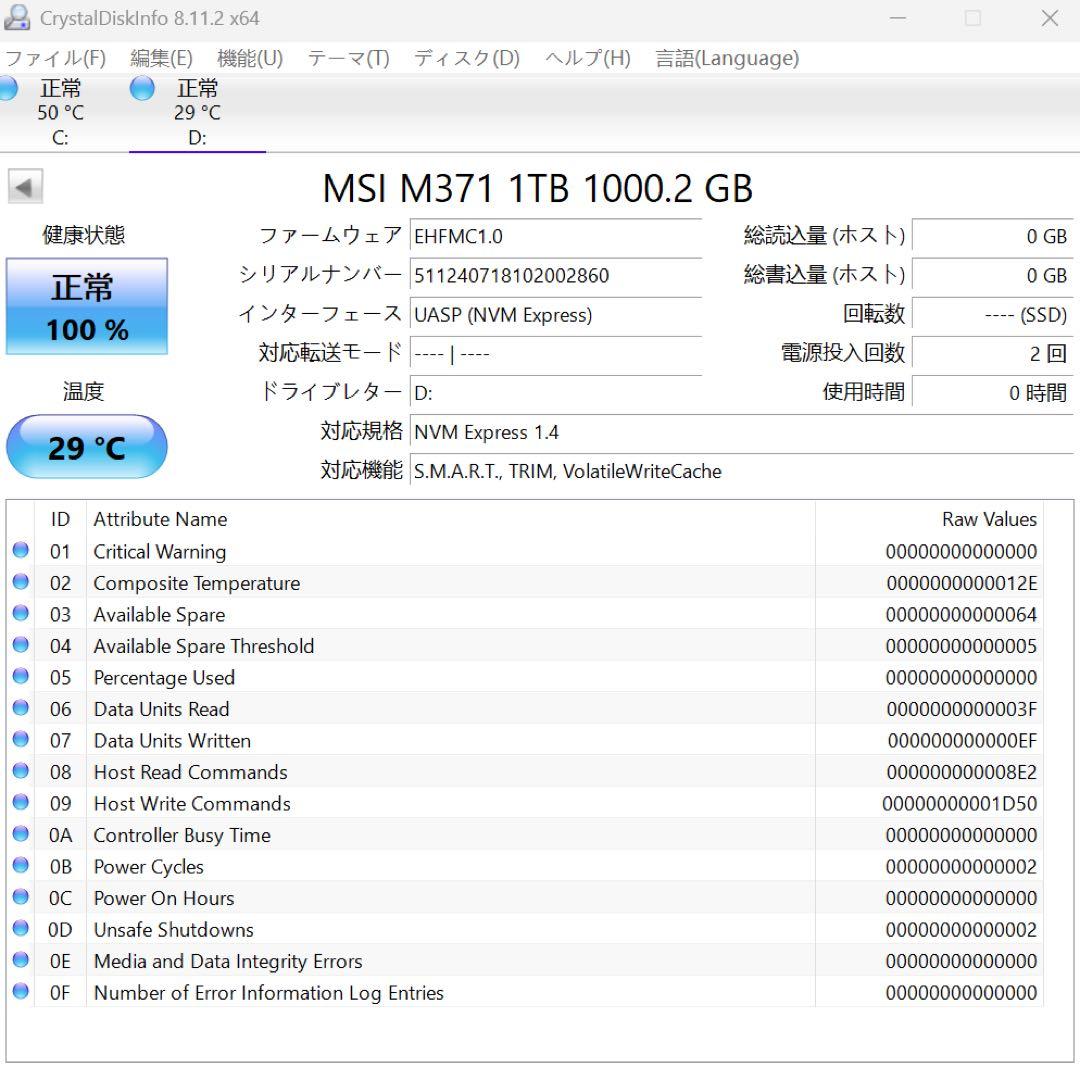1080x1070 pixels.
Task: Open the テーマ (Theme) dropdown menu
Action: click(x=348, y=58)
